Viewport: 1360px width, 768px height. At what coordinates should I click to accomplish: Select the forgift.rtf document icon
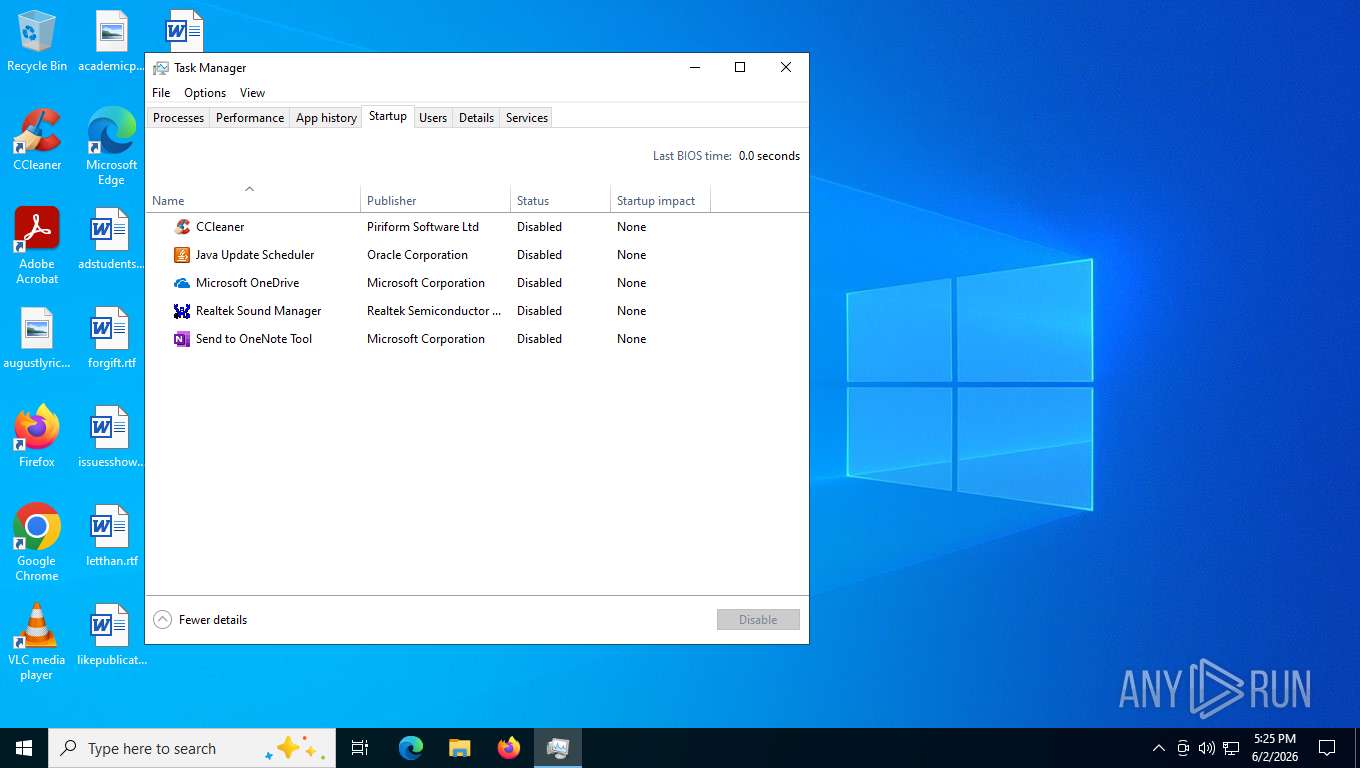click(110, 329)
